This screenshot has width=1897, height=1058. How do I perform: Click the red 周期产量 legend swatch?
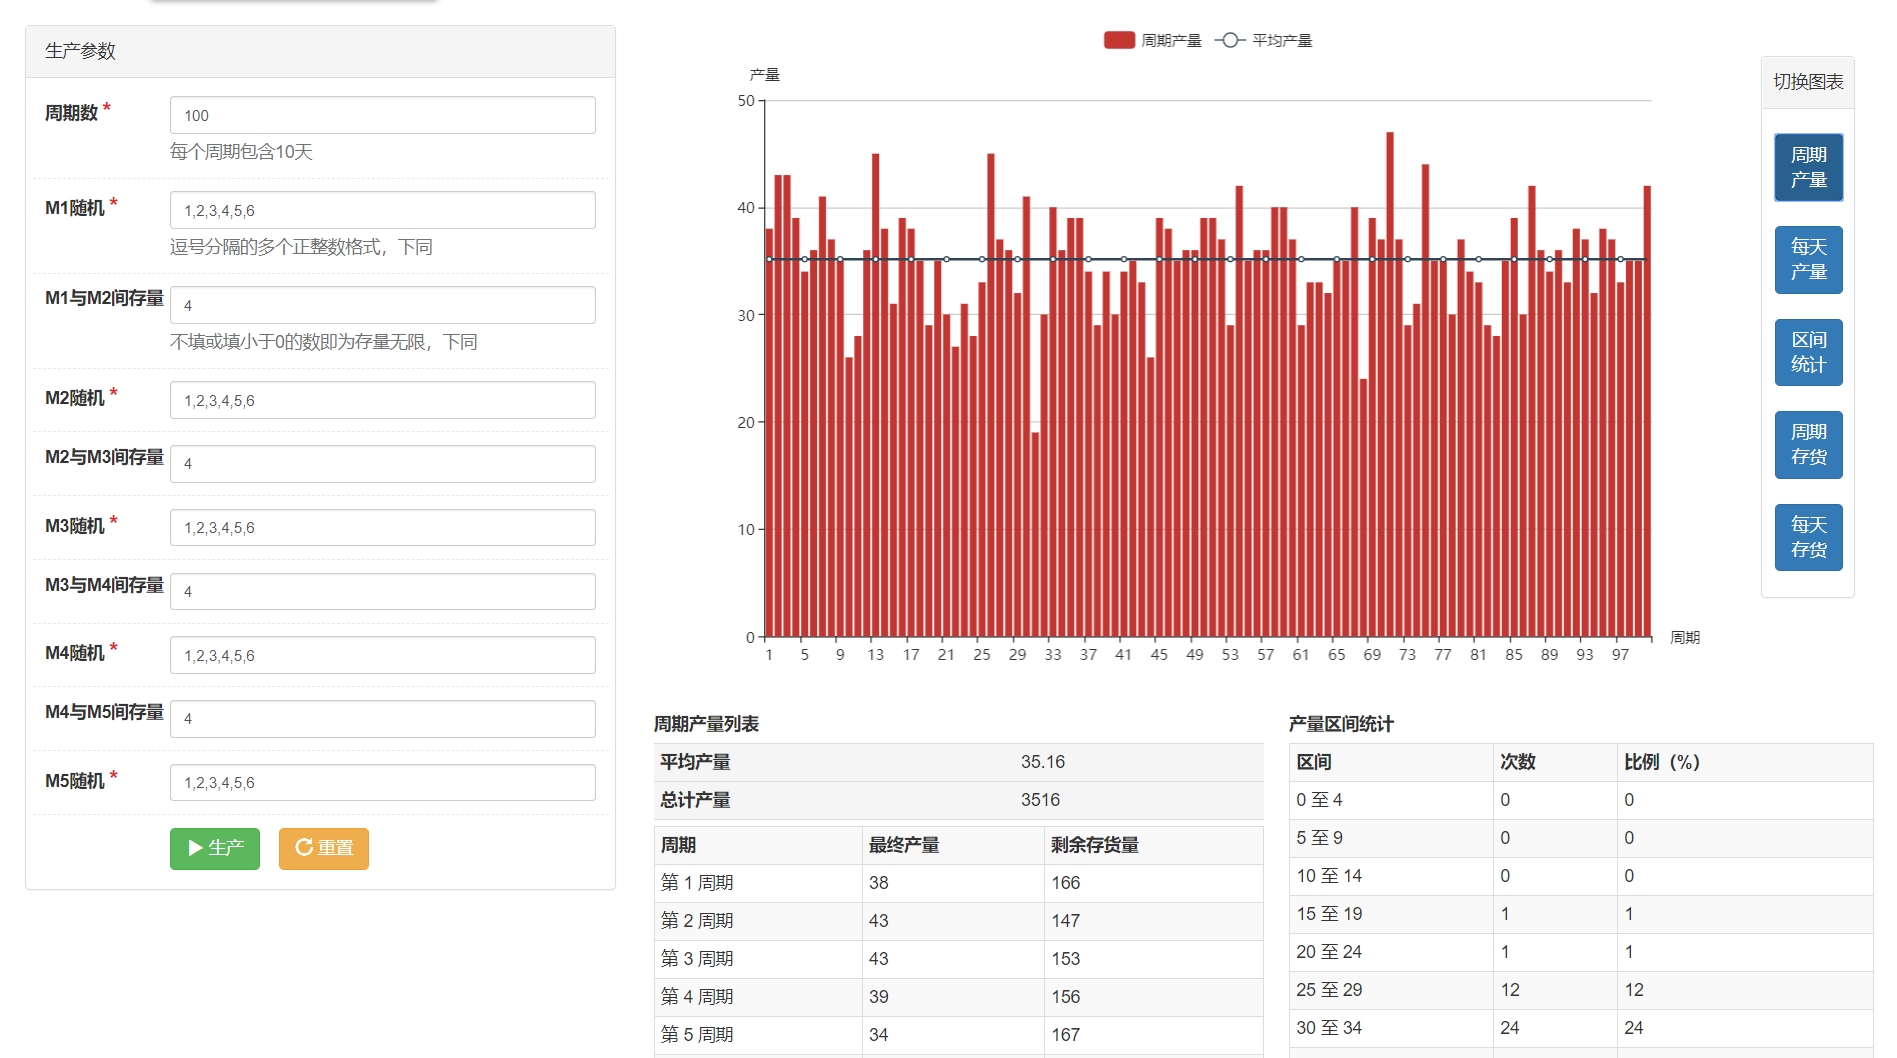tap(1119, 40)
